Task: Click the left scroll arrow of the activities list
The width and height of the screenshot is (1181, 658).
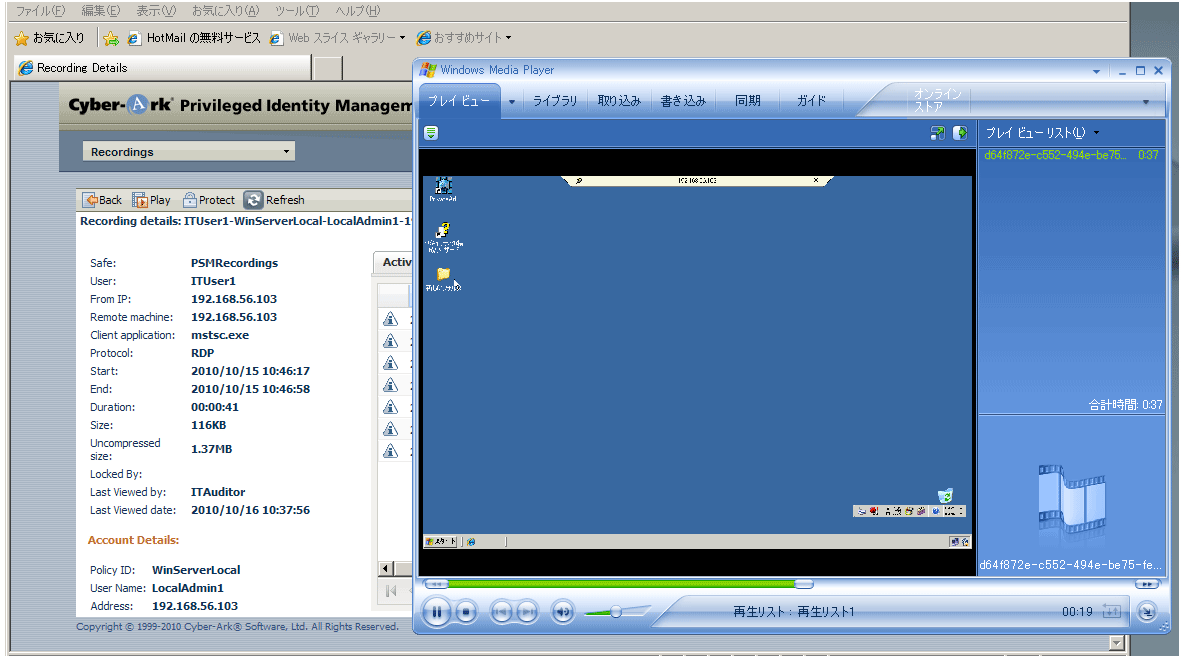Action: point(386,568)
